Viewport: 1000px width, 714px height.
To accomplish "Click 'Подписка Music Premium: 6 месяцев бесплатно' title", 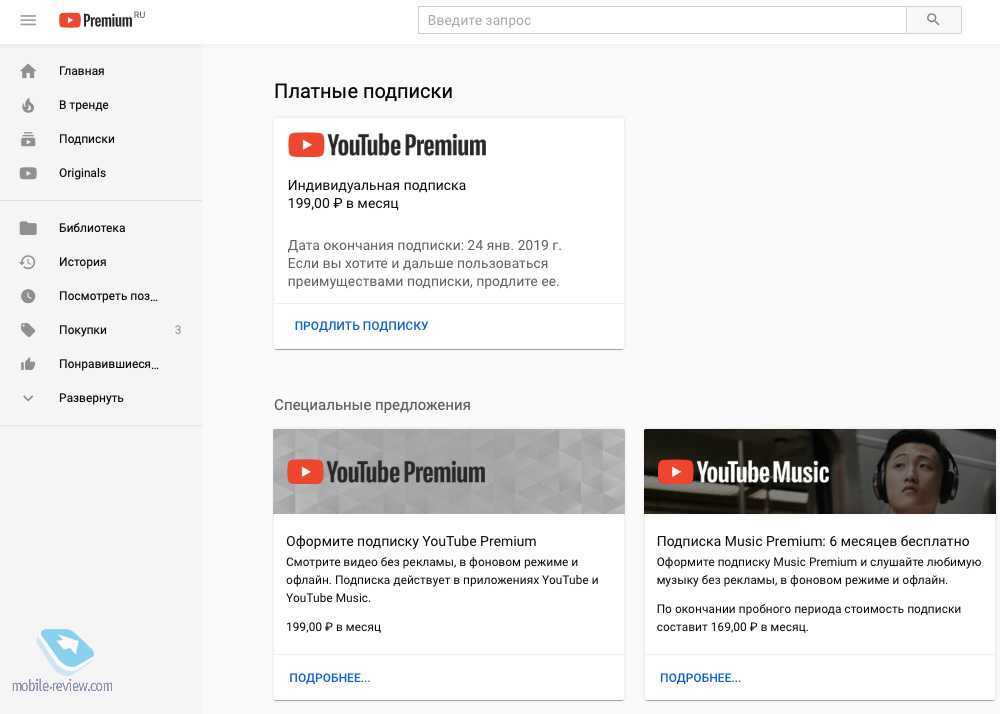I will point(813,541).
